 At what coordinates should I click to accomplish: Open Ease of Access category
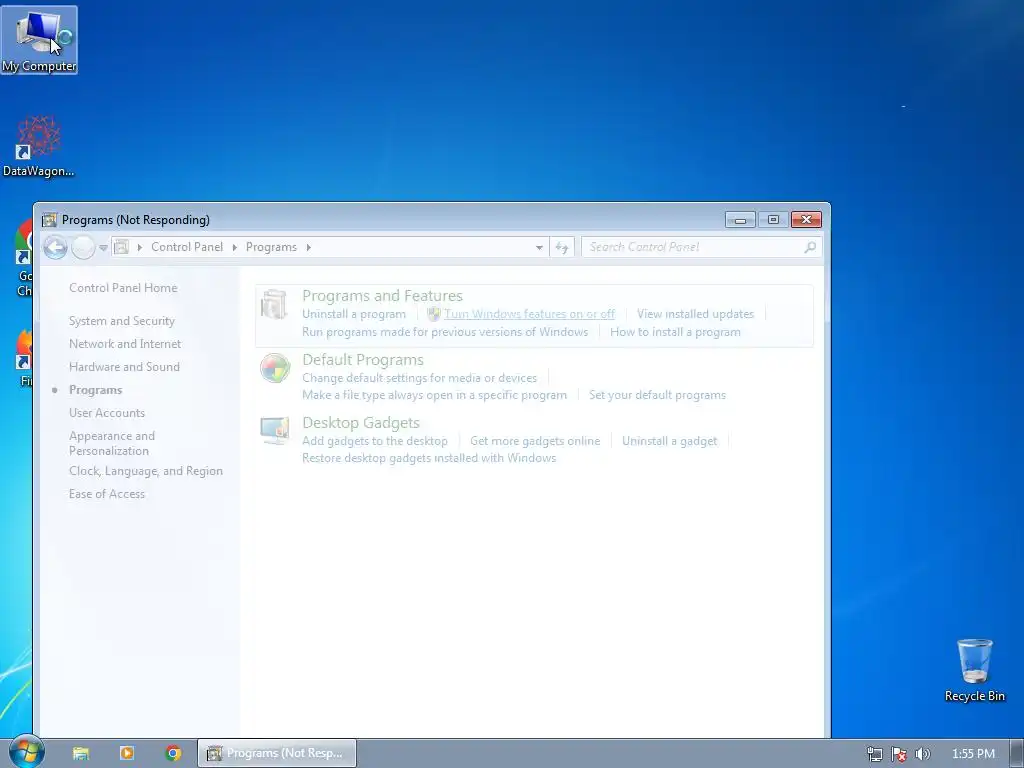pos(106,494)
